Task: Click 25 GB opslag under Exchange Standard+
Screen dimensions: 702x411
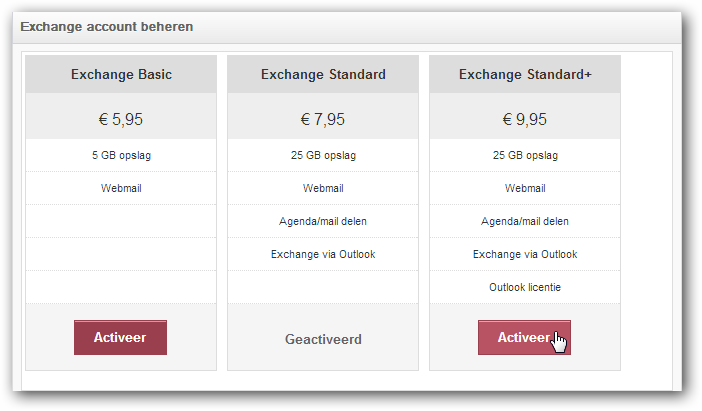Action: 525,155
